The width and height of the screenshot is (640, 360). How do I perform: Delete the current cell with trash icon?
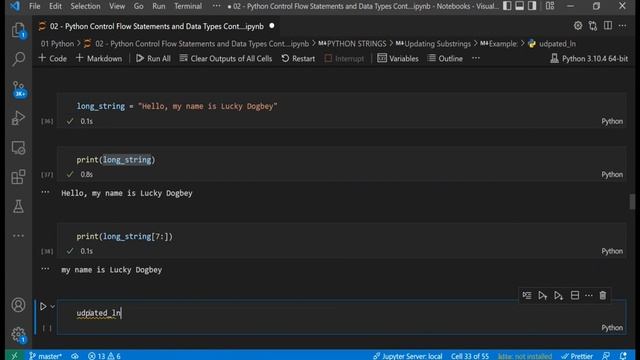click(603, 295)
